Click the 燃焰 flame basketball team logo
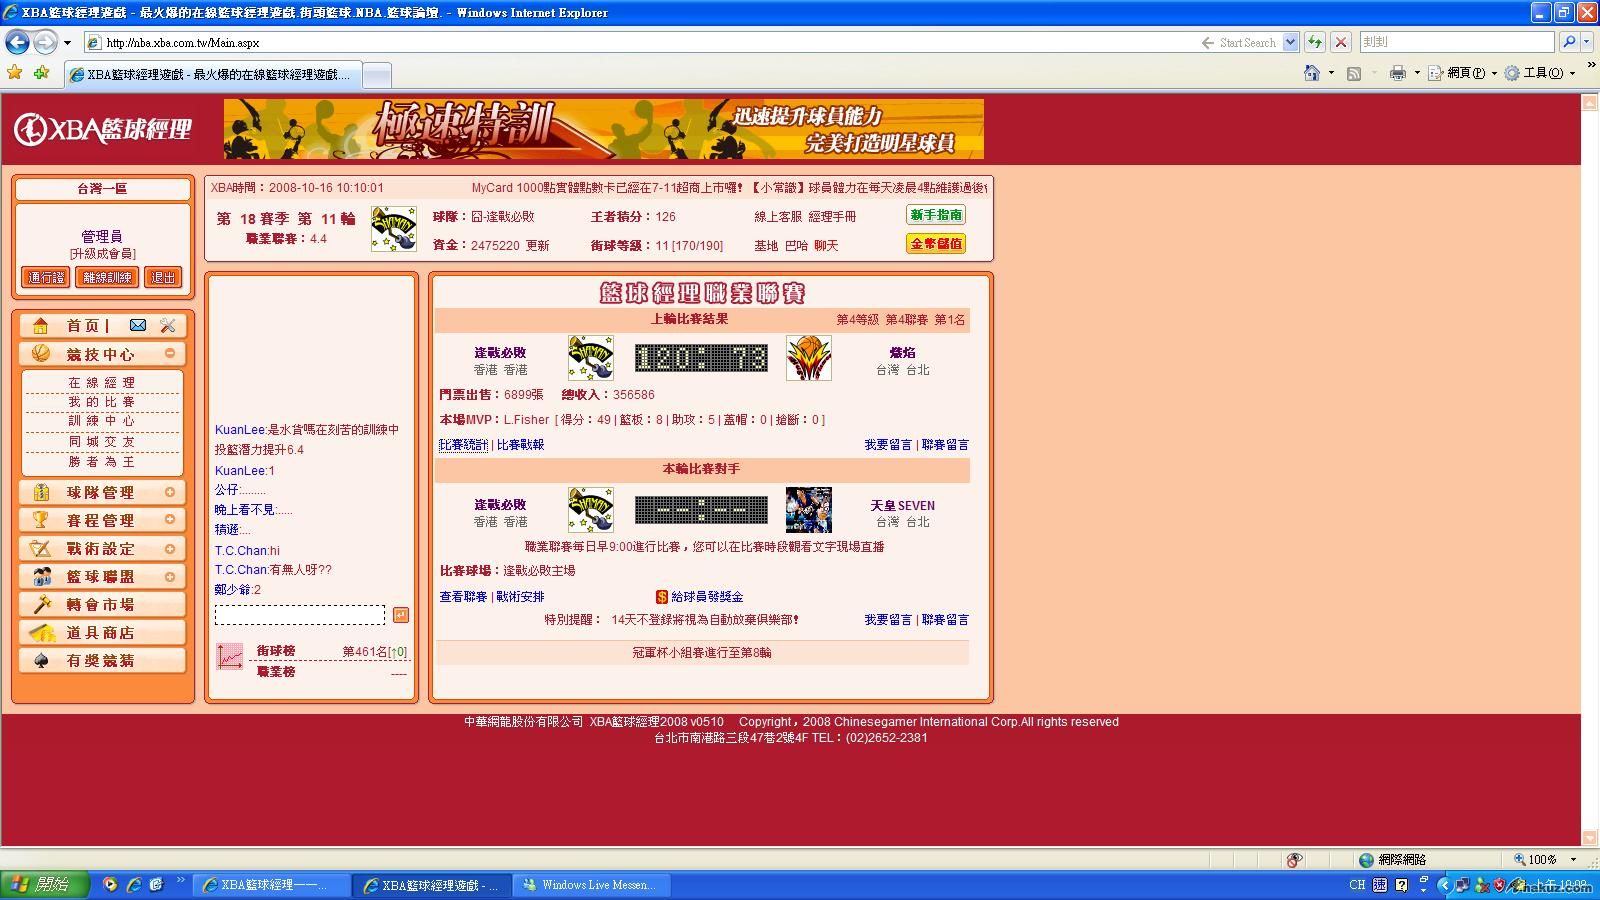The image size is (1600, 900). coord(808,357)
